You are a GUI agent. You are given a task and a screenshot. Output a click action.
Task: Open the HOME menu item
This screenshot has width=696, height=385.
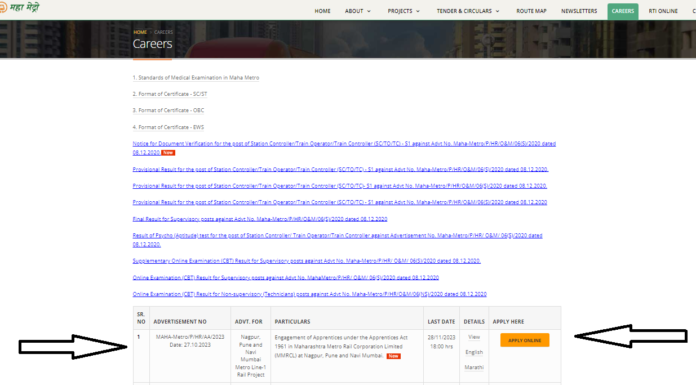point(322,11)
